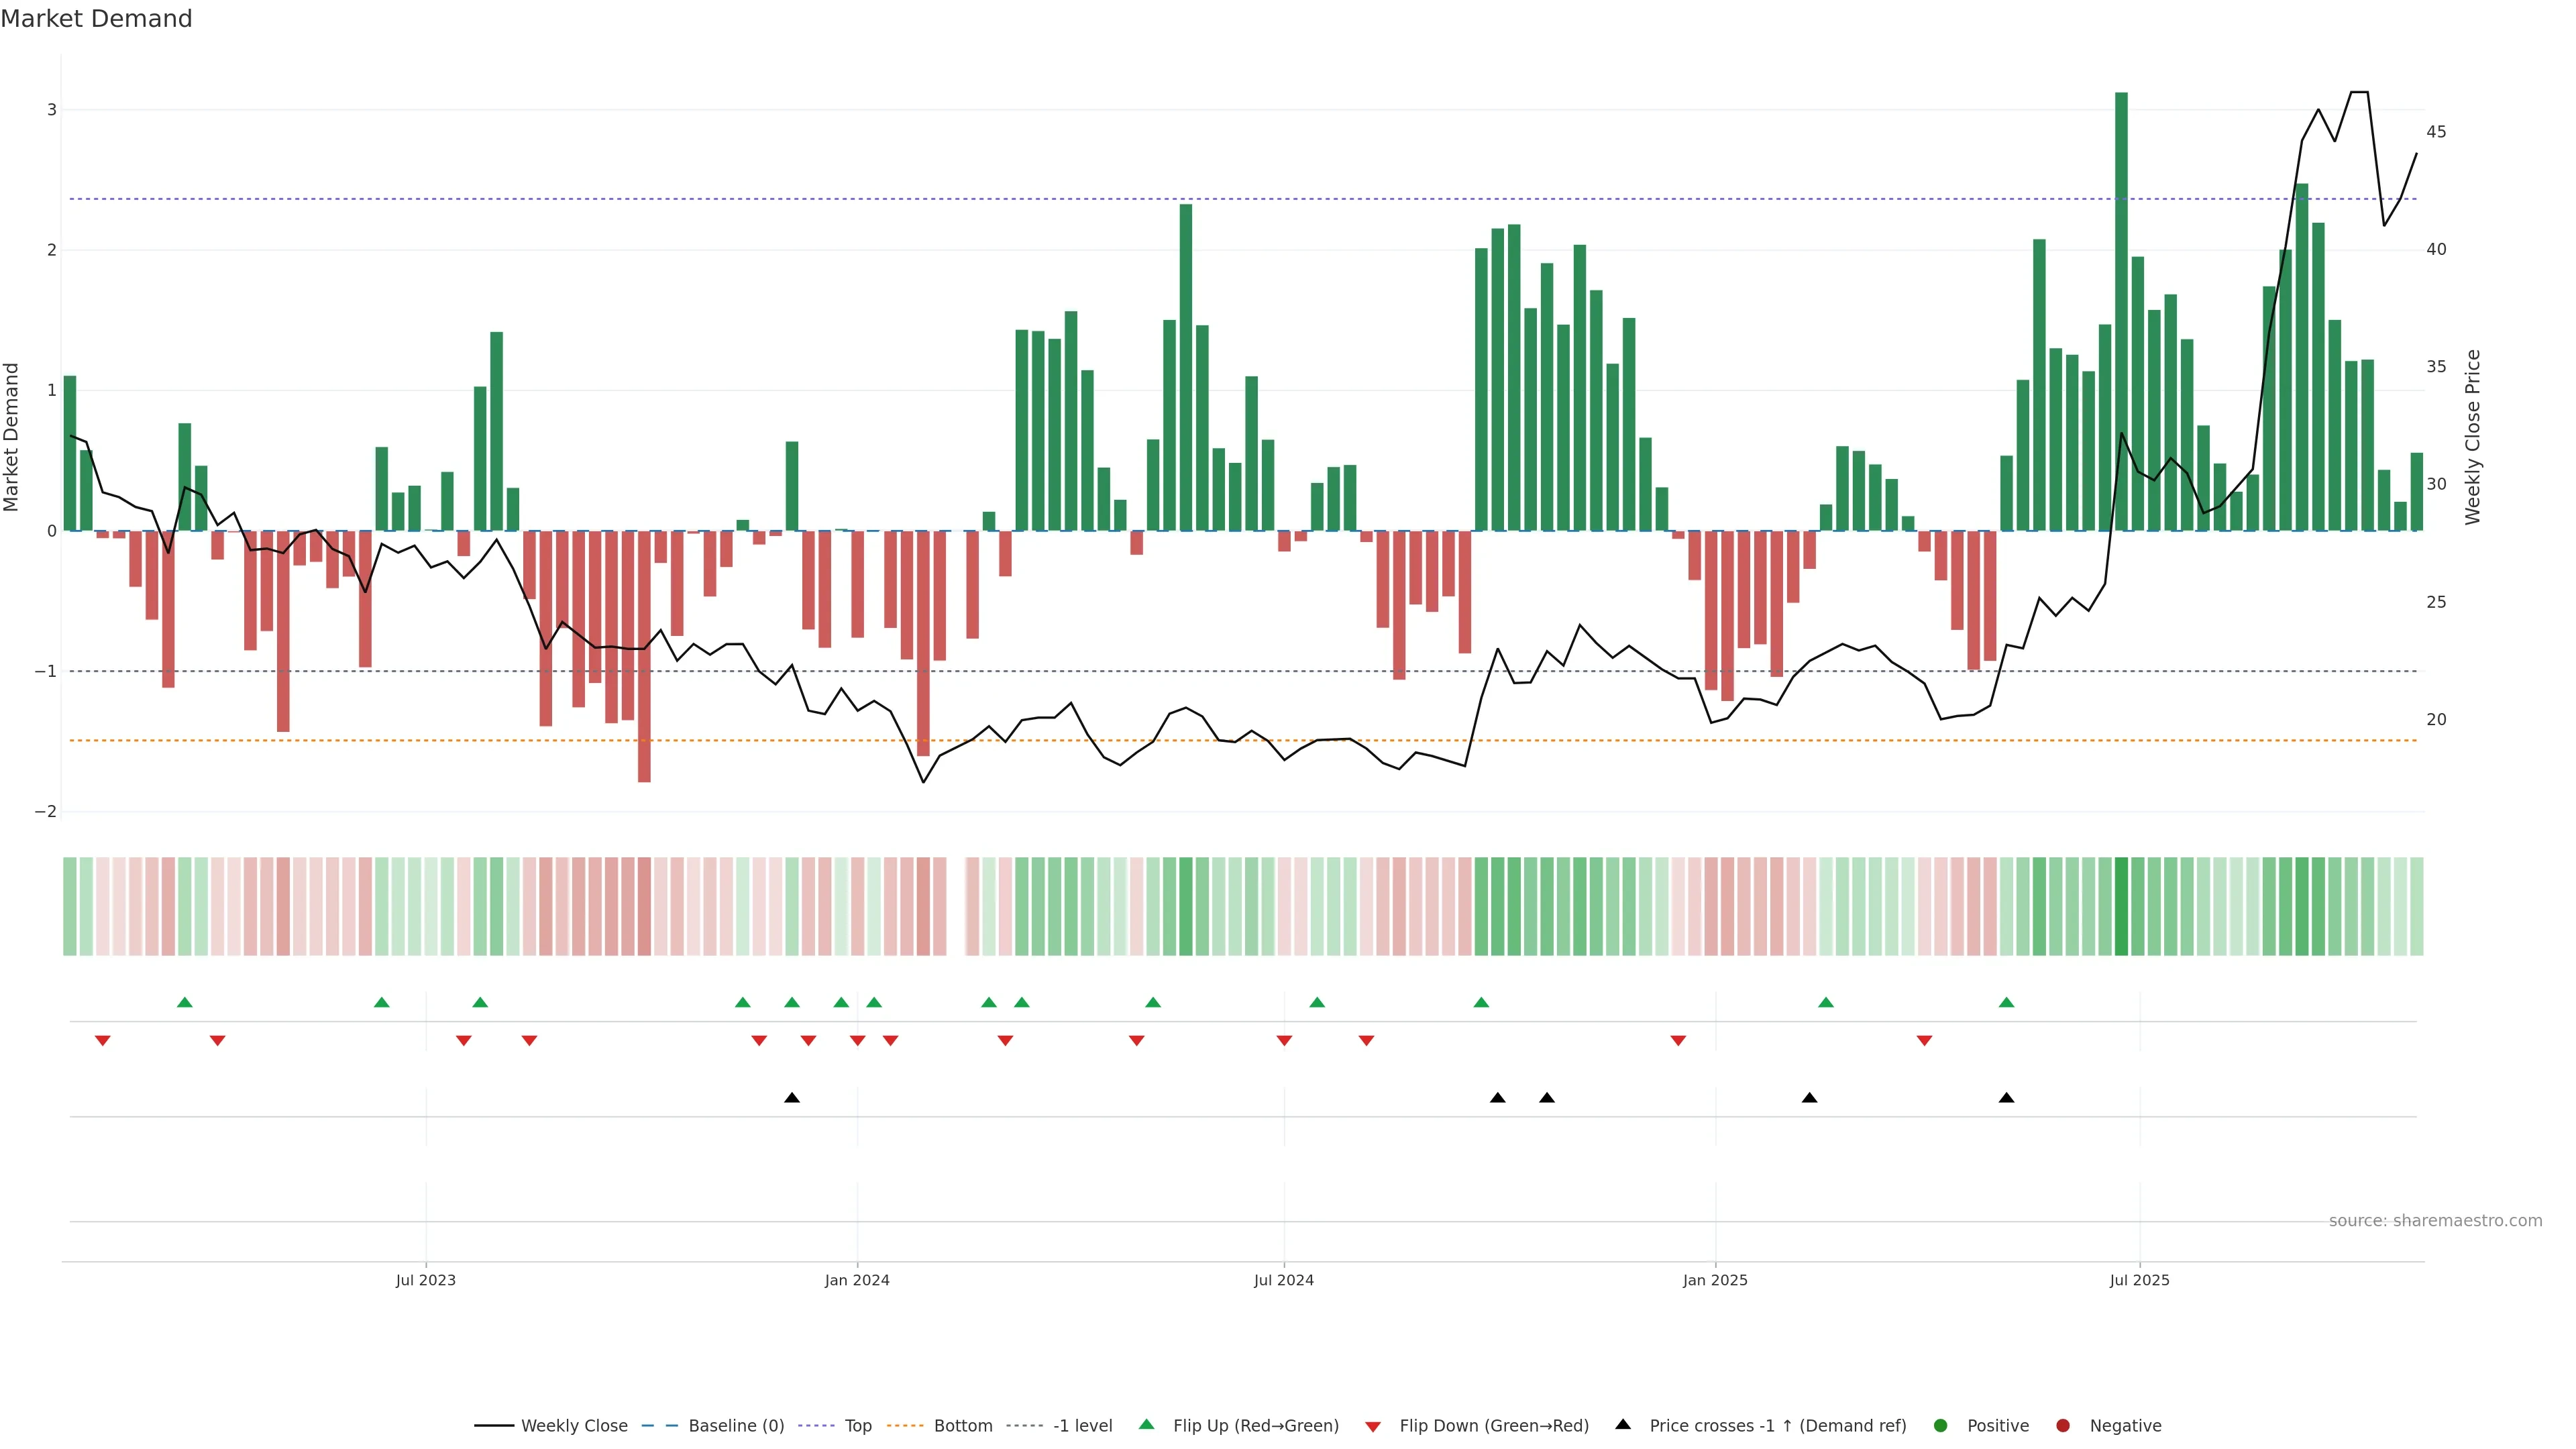Image resolution: width=2576 pixels, height=1449 pixels.
Task: Click the first black price-cross marker near Dec 2023
Action: 792,1098
